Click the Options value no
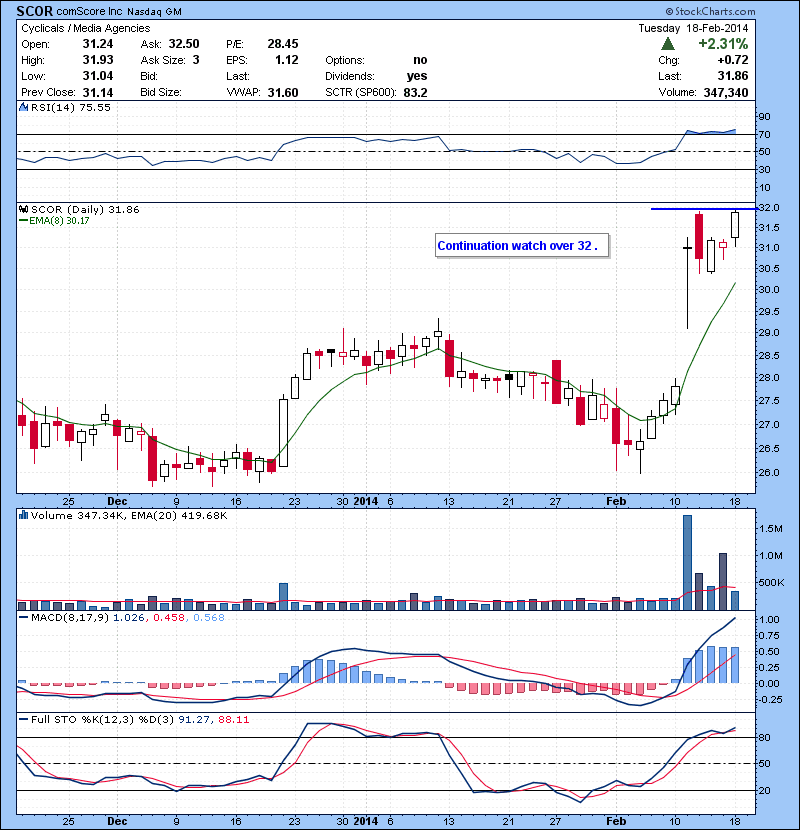Image resolution: width=800 pixels, height=830 pixels. (x=420, y=60)
